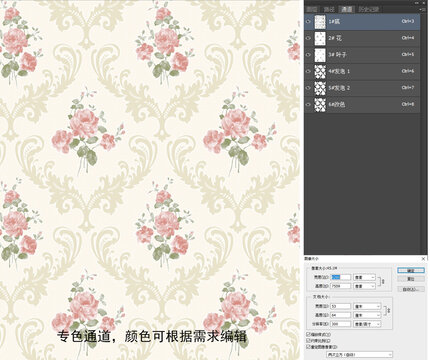Click the resolution input showing 300

341,324
